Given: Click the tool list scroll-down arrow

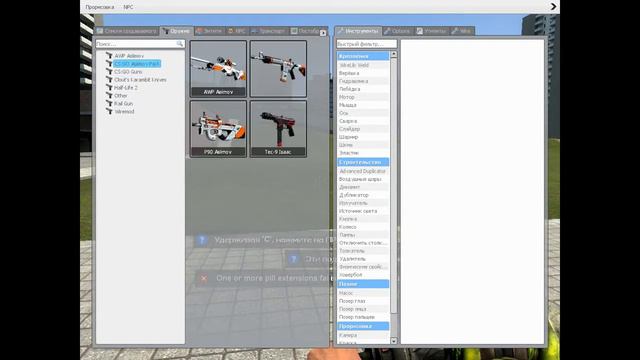Looking at the screenshot, I should [393, 341].
